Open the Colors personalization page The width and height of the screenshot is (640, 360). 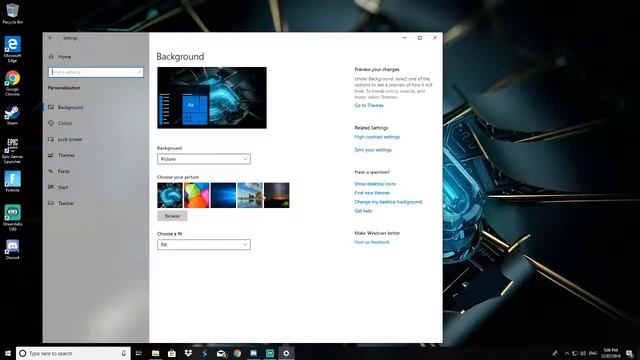coord(60,123)
